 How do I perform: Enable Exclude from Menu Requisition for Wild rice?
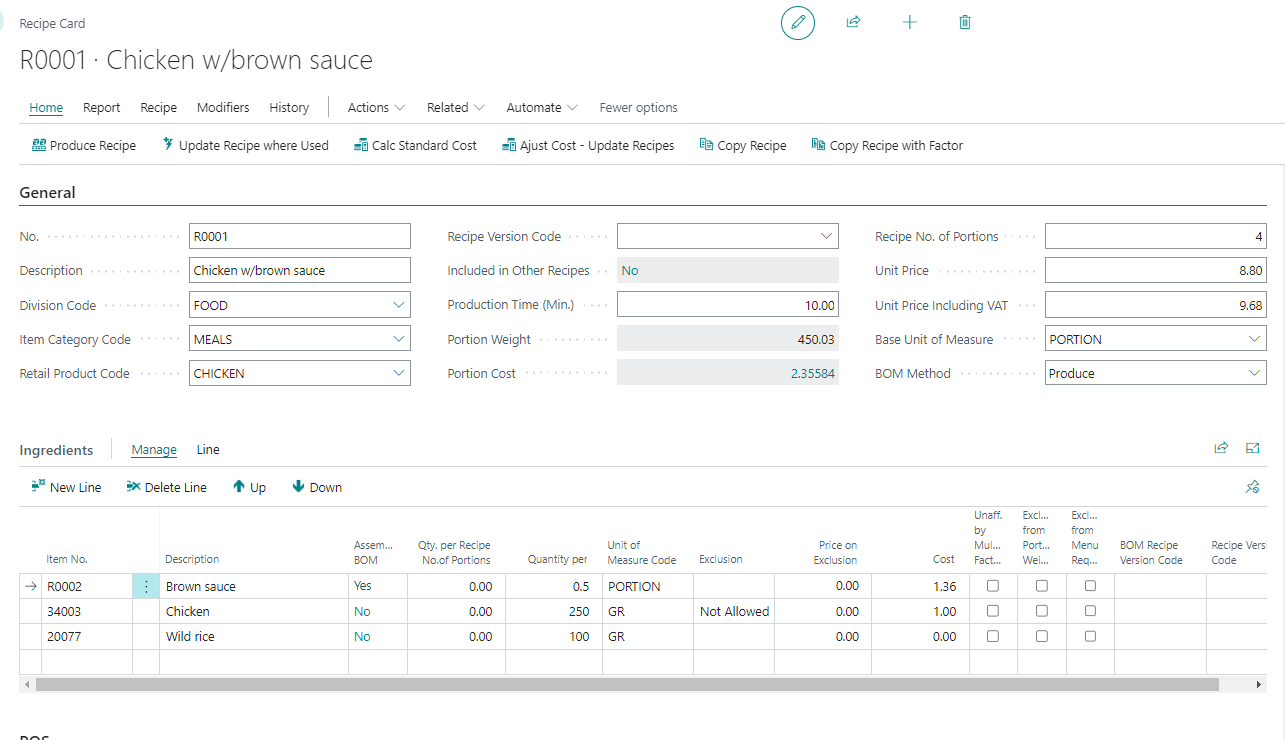click(x=1090, y=636)
